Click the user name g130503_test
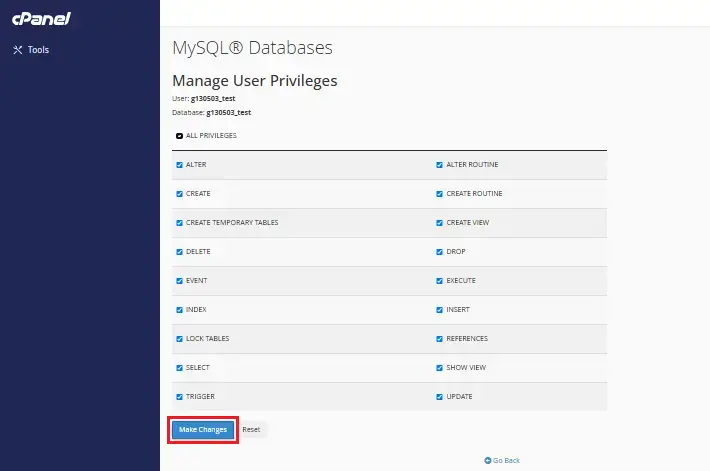Screen dimensions: 710x471 coord(213,99)
